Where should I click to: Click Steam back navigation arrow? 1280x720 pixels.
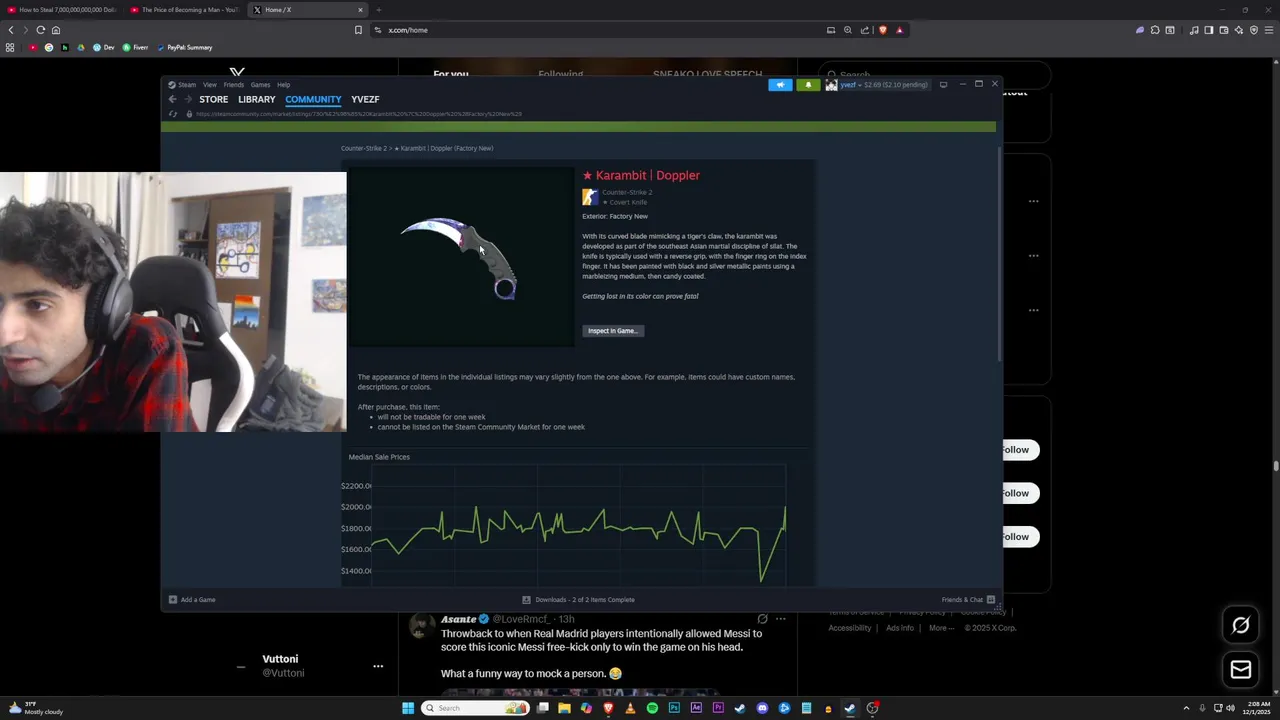coord(172,99)
